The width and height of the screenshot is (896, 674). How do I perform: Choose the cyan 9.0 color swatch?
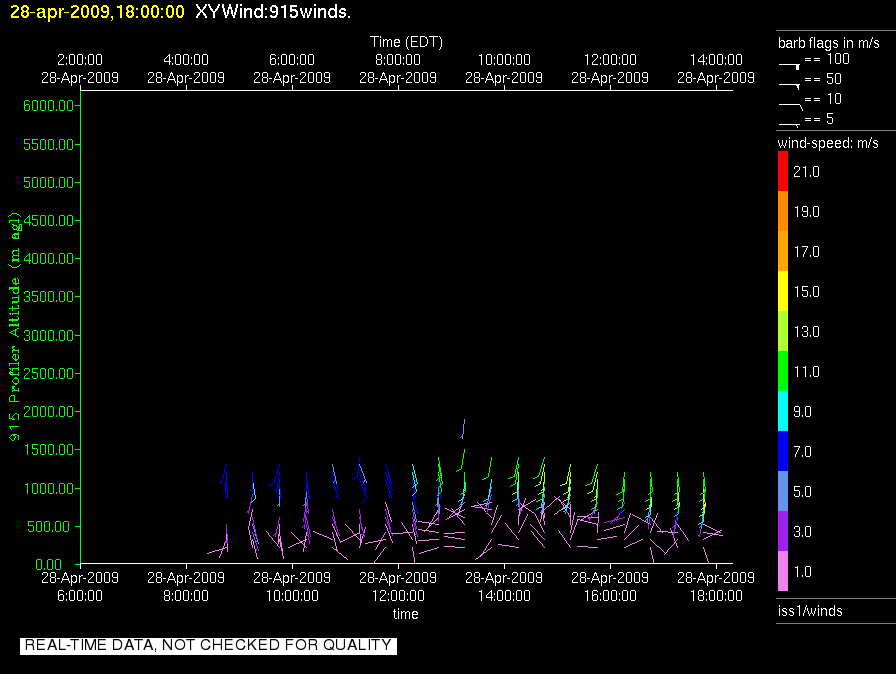[x=783, y=412]
